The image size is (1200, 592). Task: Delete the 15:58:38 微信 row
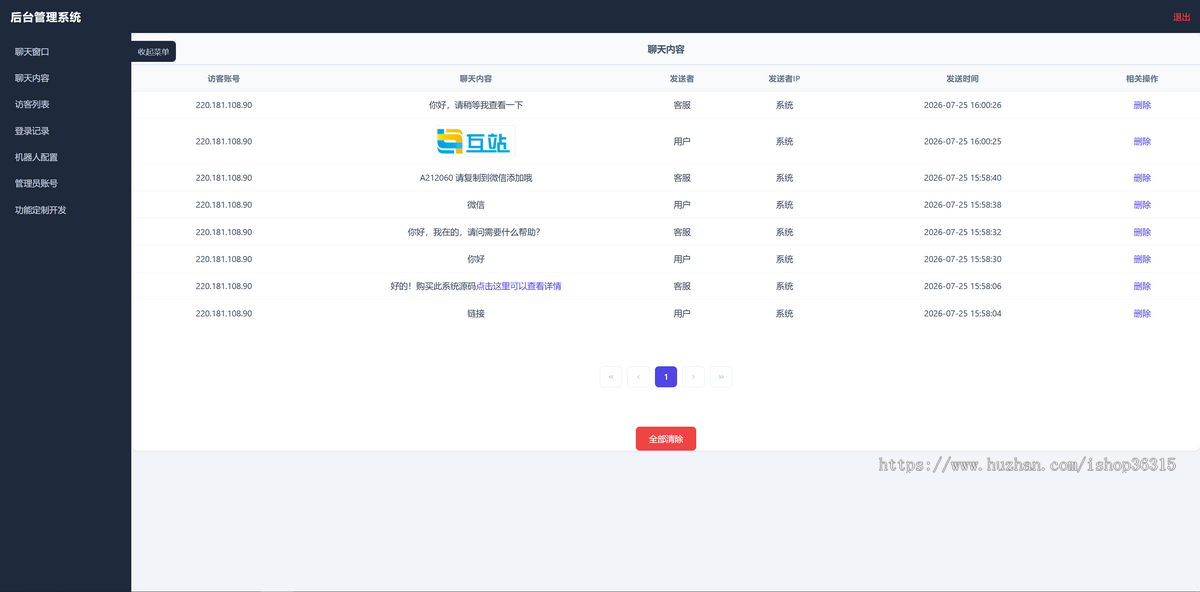pyautogui.click(x=1142, y=205)
